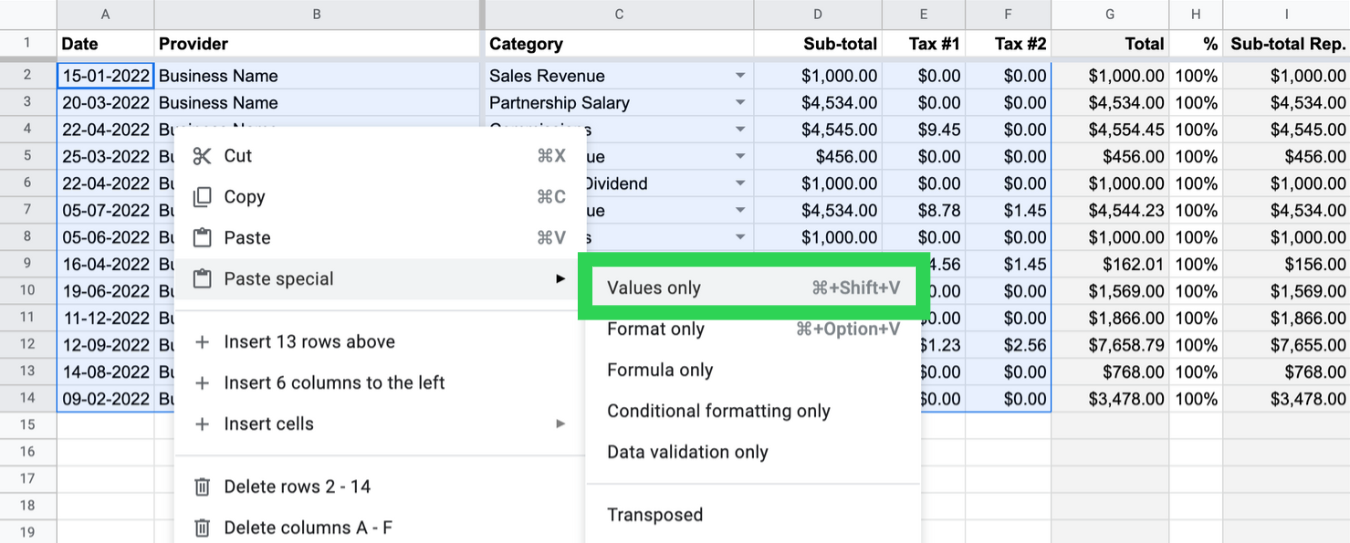Click the Paste clipboard icon
Viewport: 1350px width, 543px height.
[x=202, y=238]
